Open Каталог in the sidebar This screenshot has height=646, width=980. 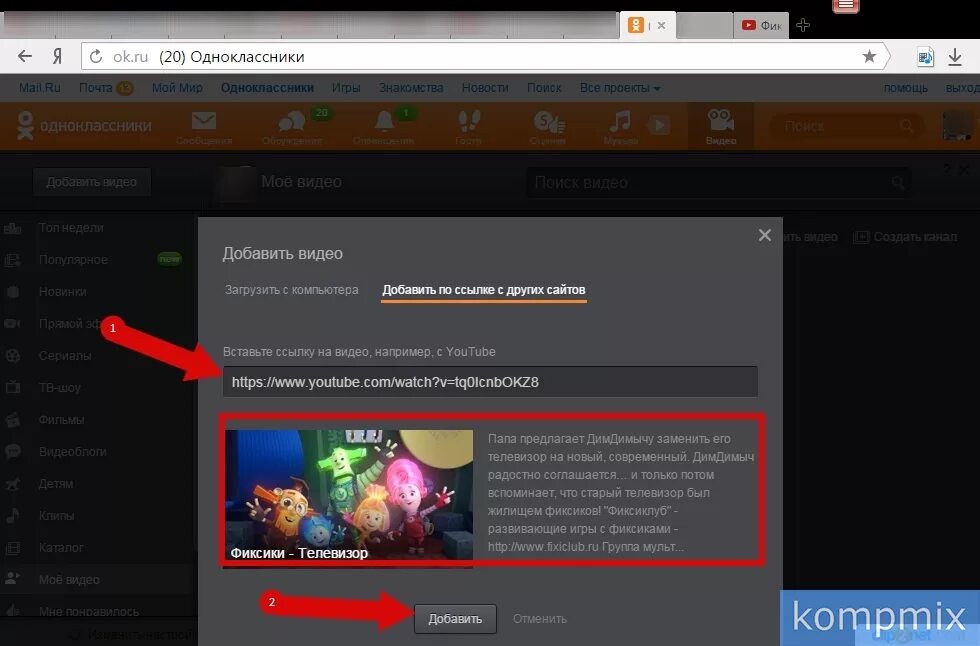[x=61, y=547]
